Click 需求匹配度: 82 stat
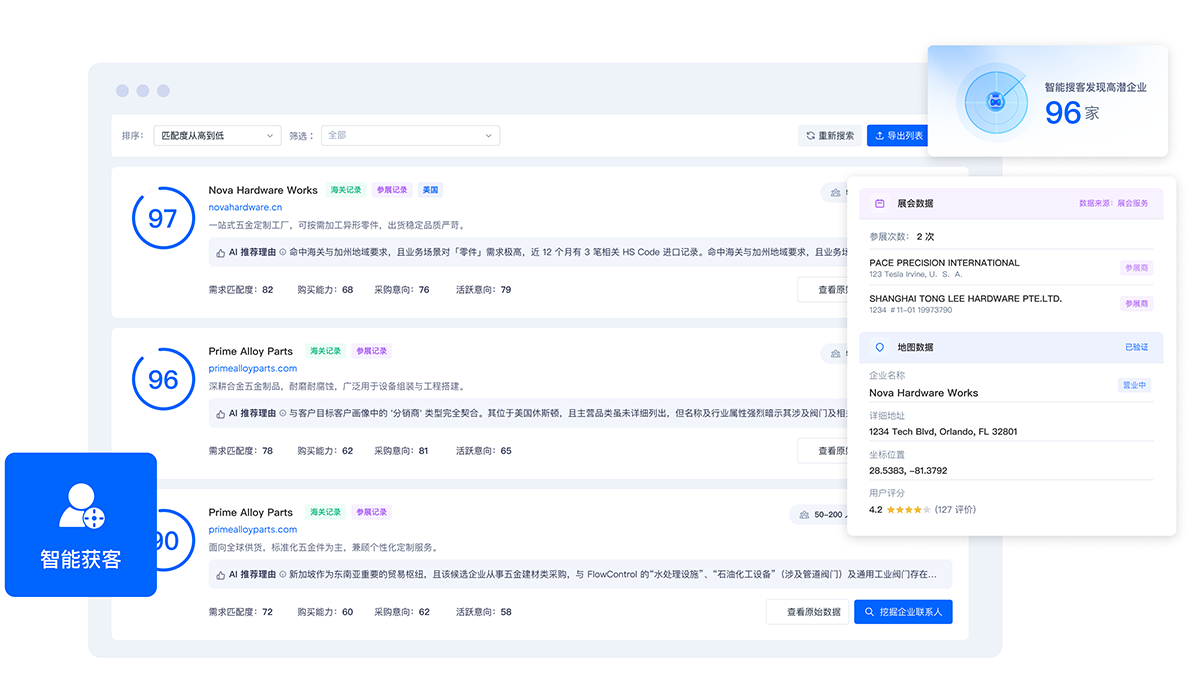 point(241,290)
